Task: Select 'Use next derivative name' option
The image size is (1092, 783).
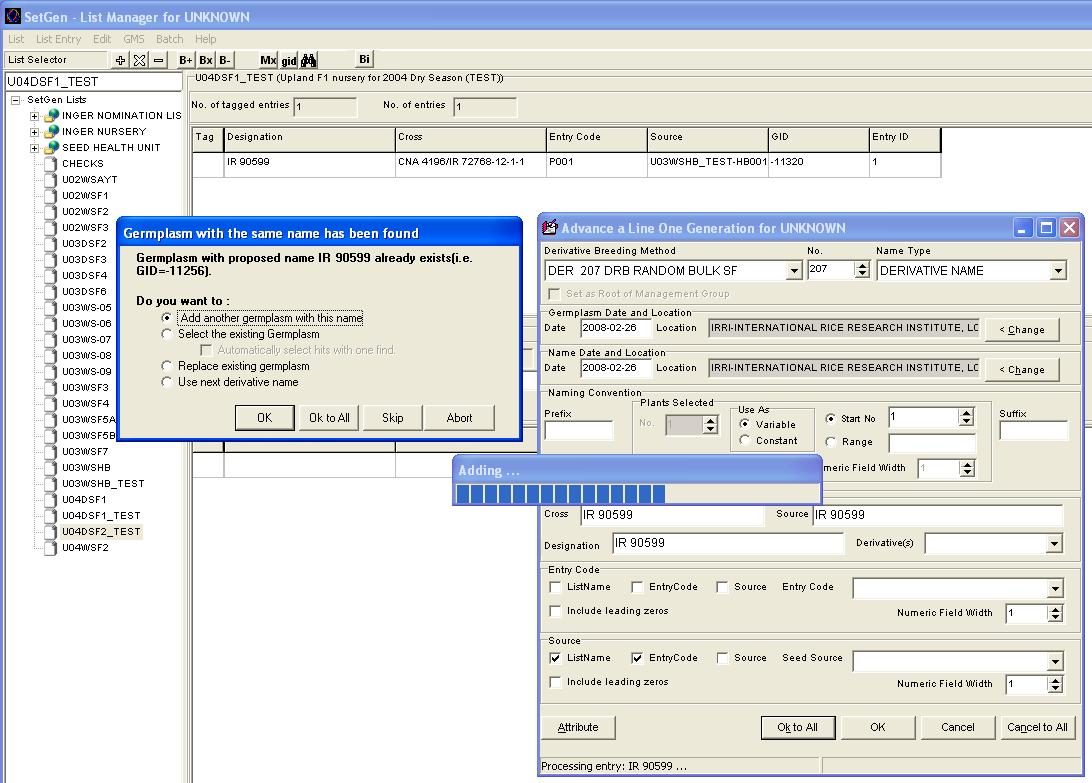Action: tap(166, 382)
